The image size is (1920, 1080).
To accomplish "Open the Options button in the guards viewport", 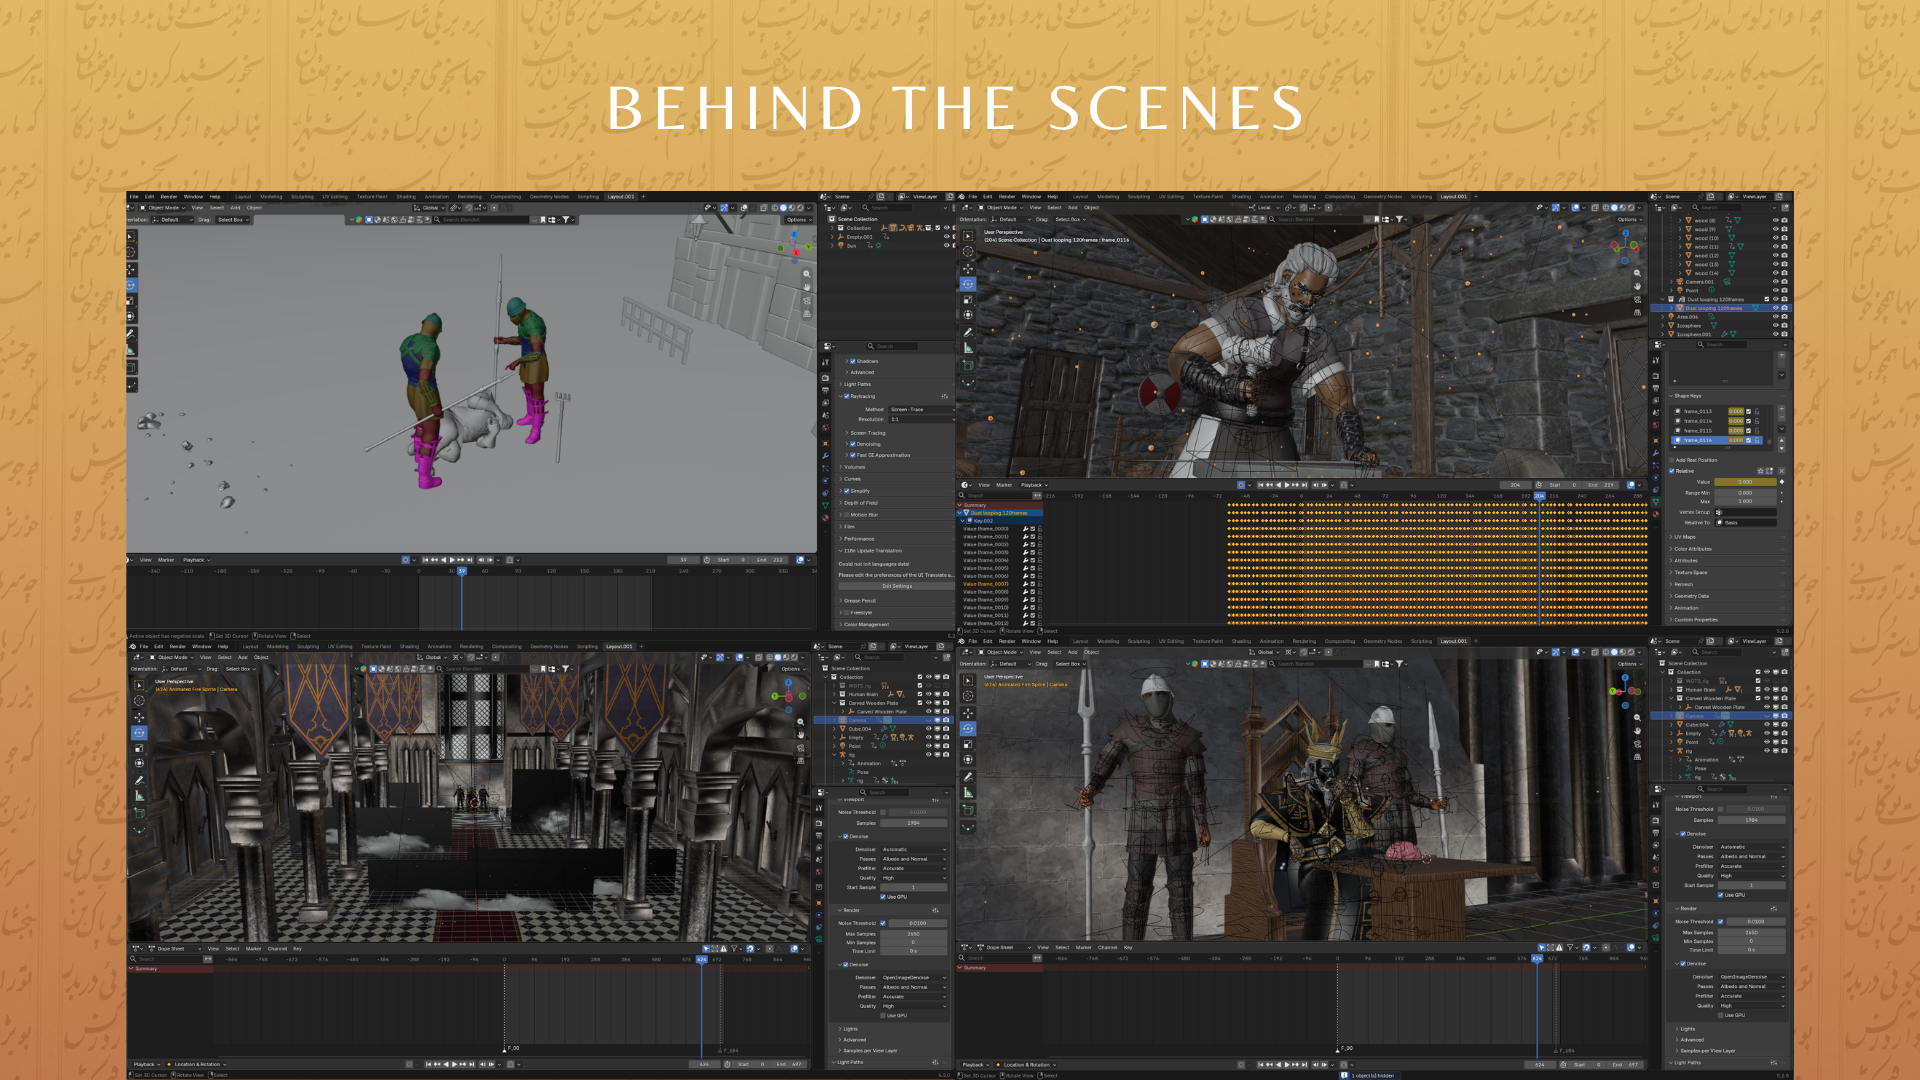I will [x=797, y=219].
